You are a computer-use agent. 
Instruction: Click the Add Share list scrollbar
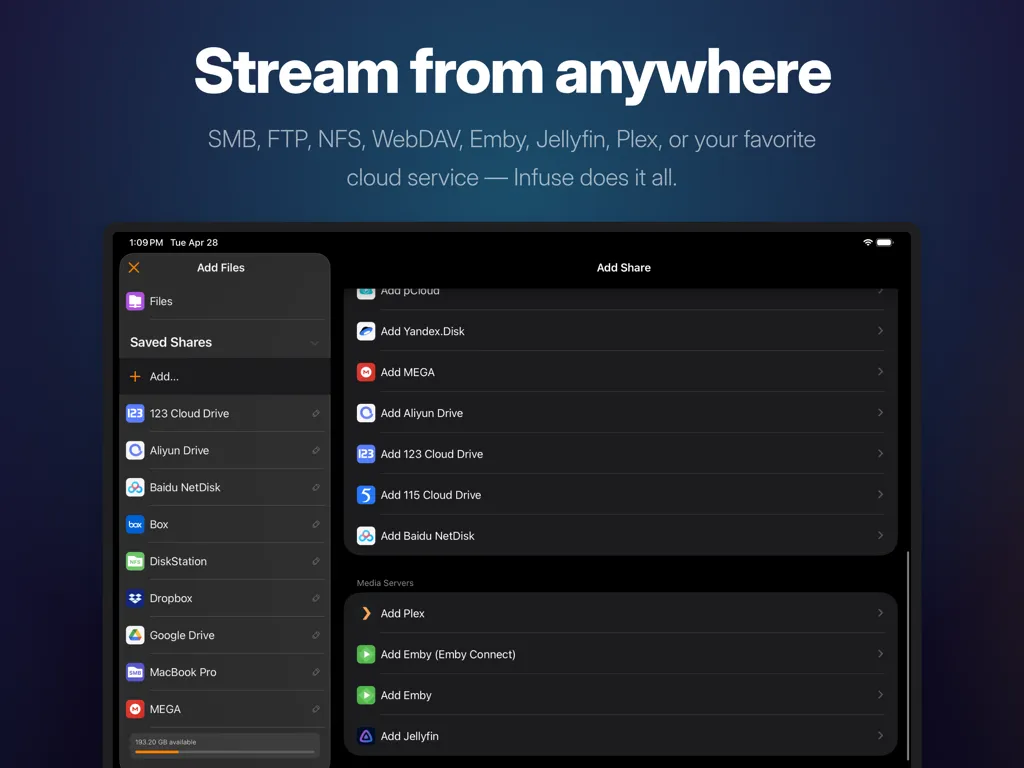coord(908,655)
